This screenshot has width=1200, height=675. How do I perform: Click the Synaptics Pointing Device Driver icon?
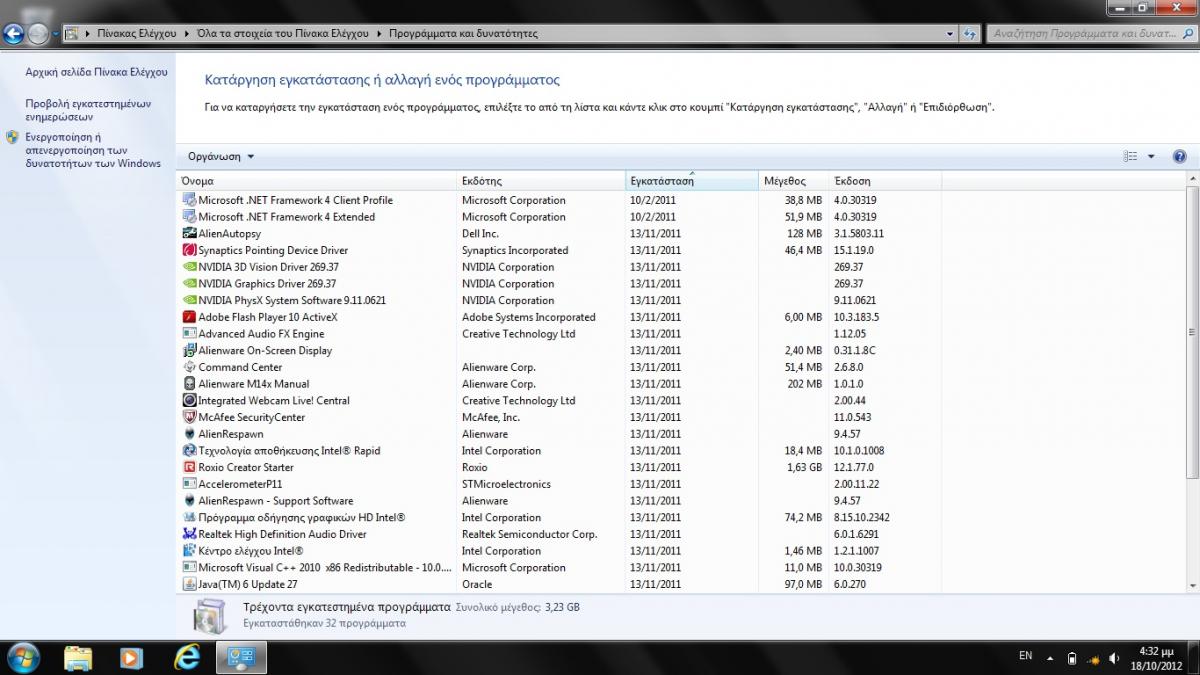point(190,250)
